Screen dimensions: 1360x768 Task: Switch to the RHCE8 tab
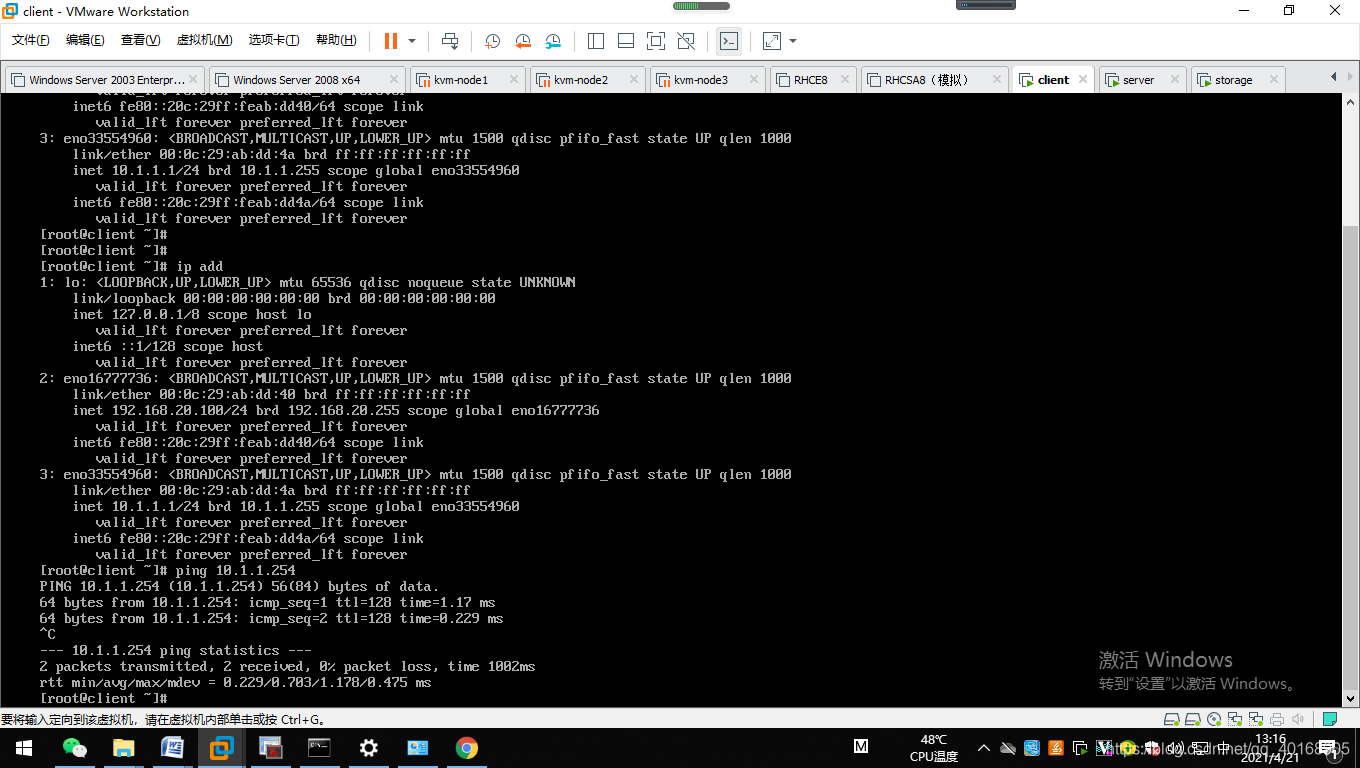tap(811, 80)
